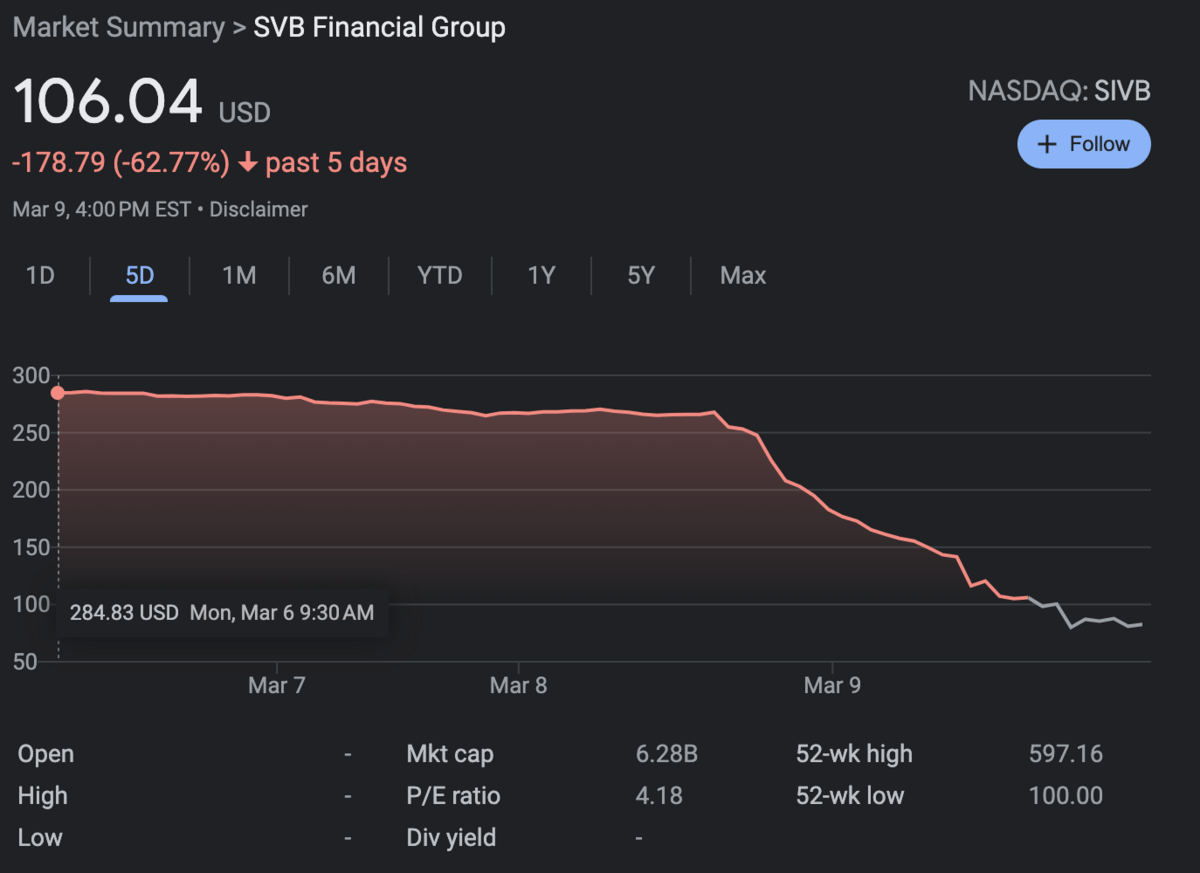Select the 5D range tab
This screenshot has width=1200, height=873.
coord(140,276)
